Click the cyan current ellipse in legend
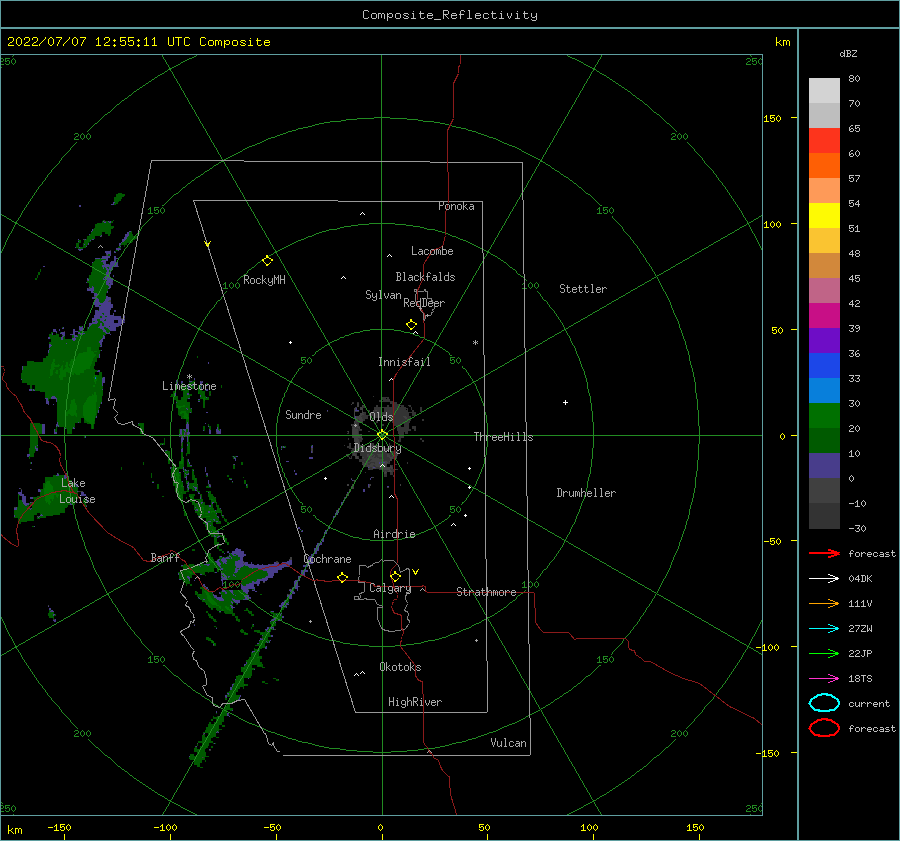Screen dimensions: 900x841 click(824, 703)
